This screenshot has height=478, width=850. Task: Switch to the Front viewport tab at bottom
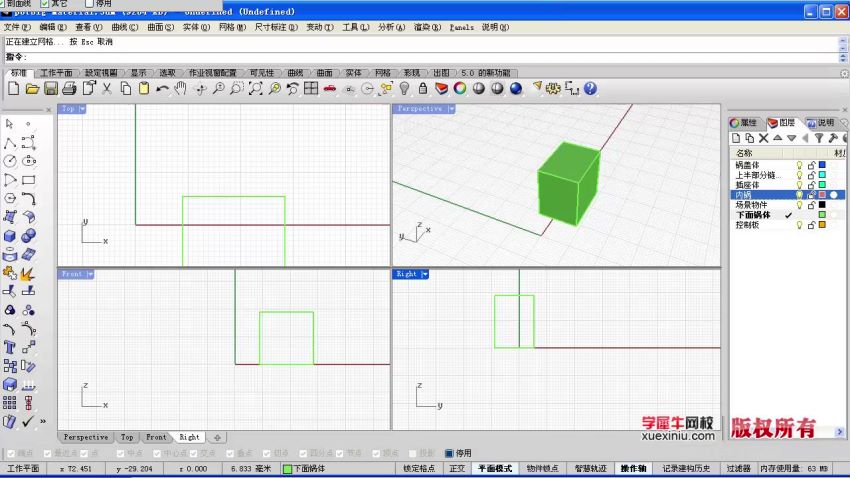(x=156, y=437)
